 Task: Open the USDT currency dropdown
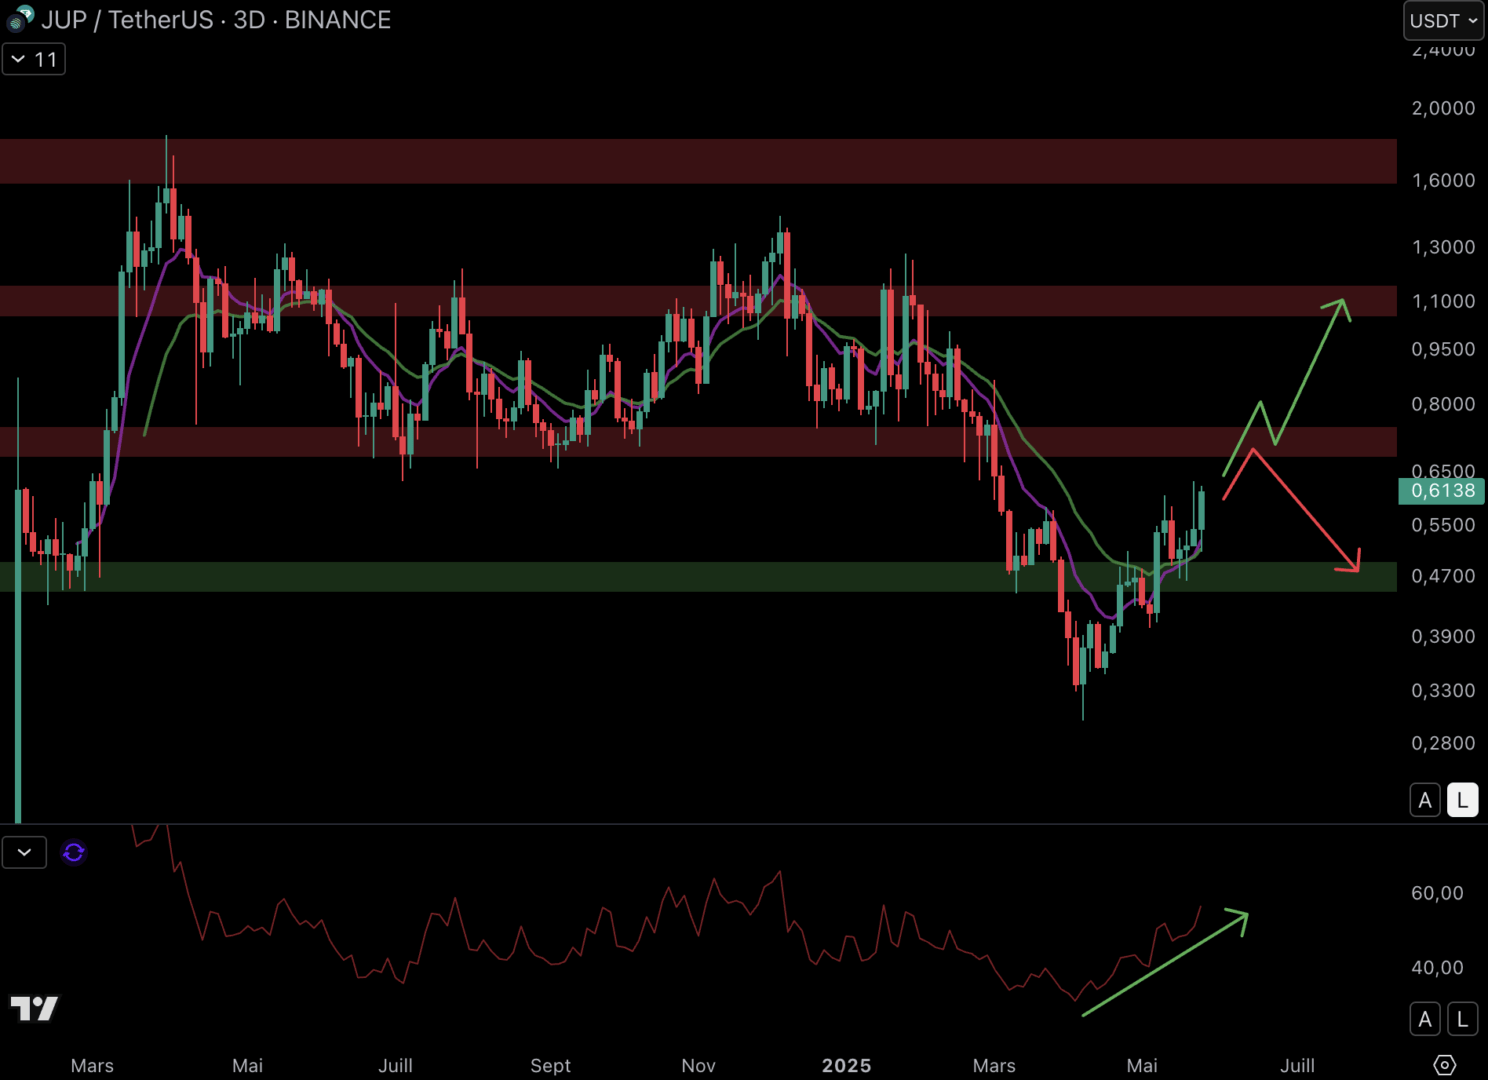(1443, 20)
